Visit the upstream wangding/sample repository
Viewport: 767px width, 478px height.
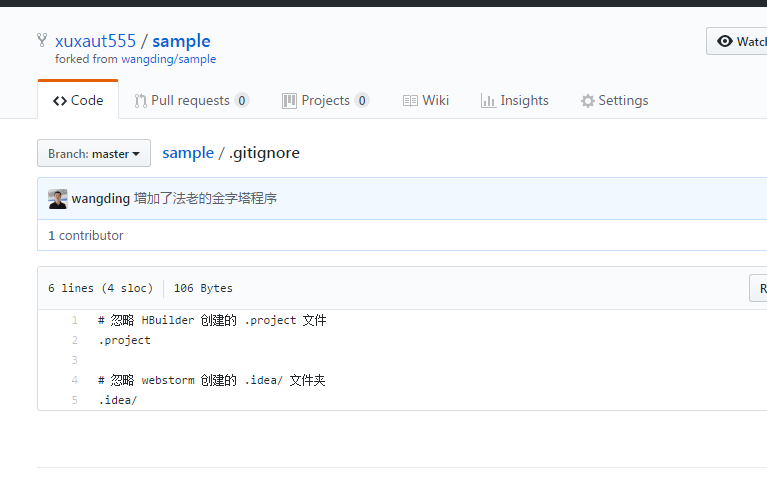pos(169,59)
